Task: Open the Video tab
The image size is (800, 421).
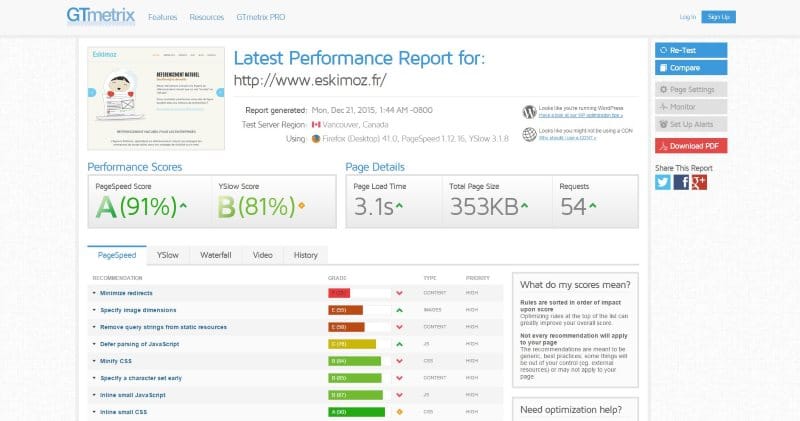Action: [x=263, y=255]
